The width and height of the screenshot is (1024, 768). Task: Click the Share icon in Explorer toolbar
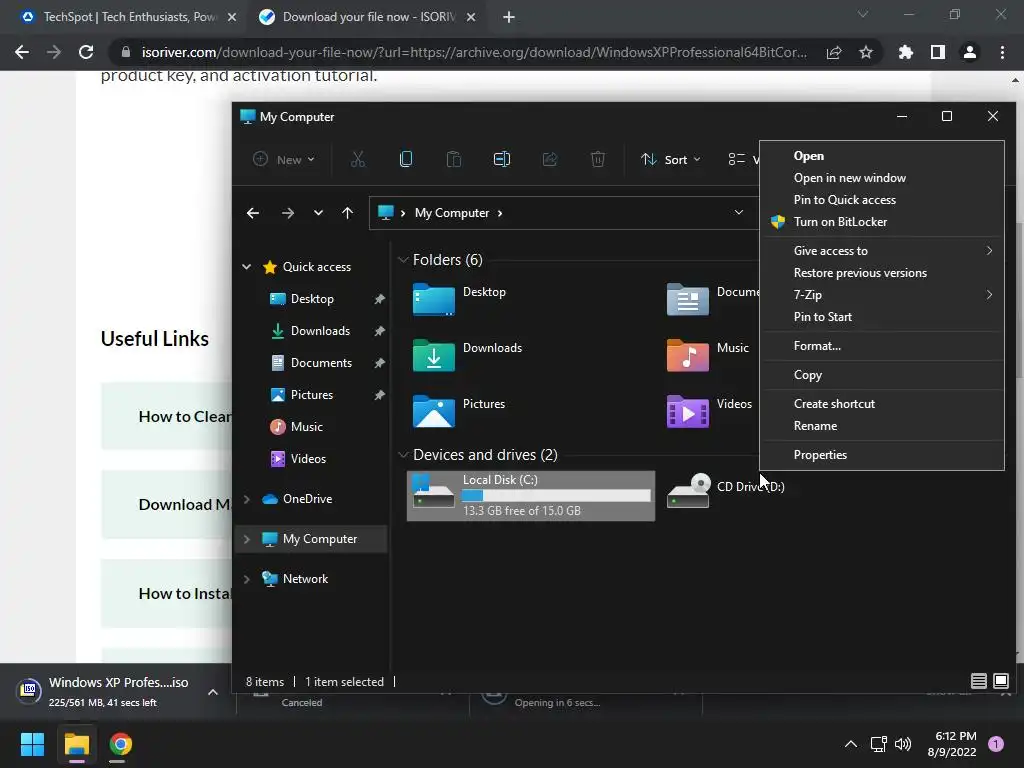[x=550, y=159]
